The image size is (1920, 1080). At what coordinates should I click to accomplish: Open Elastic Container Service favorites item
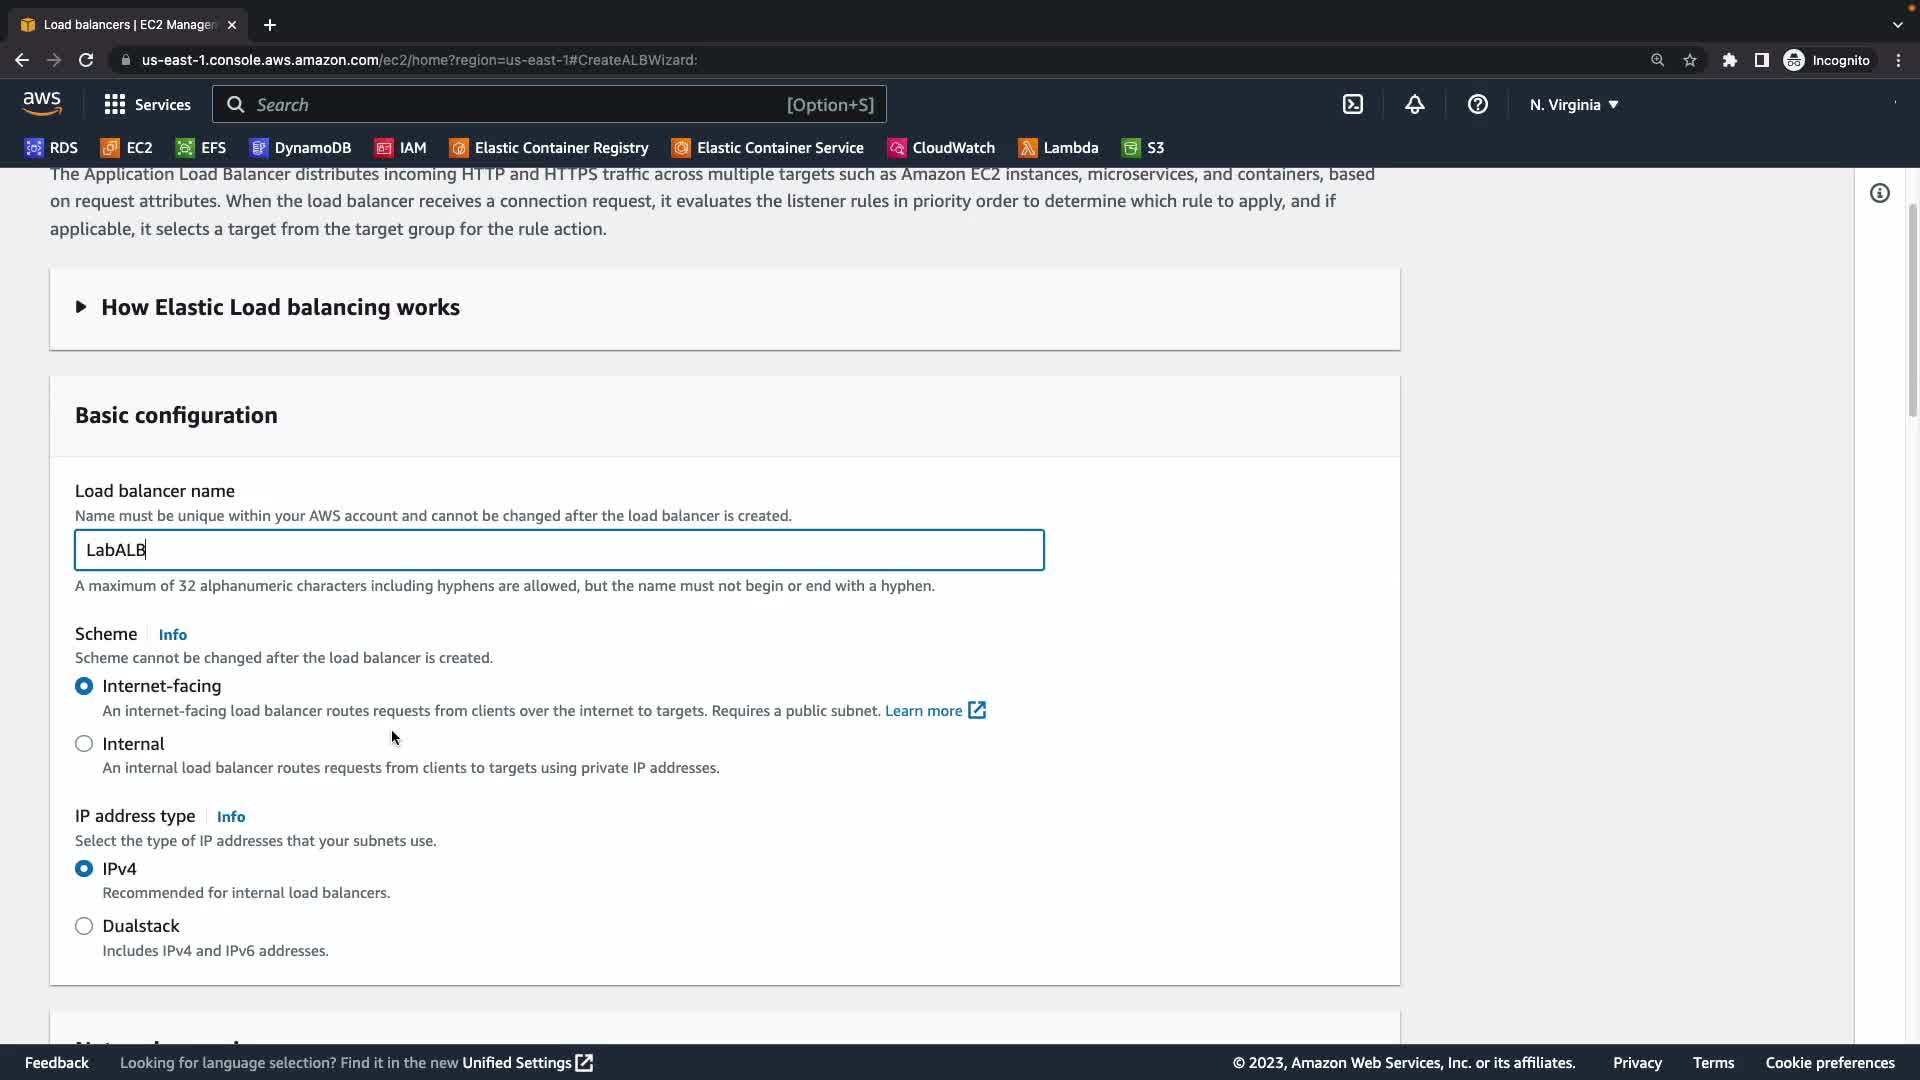(x=767, y=148)
